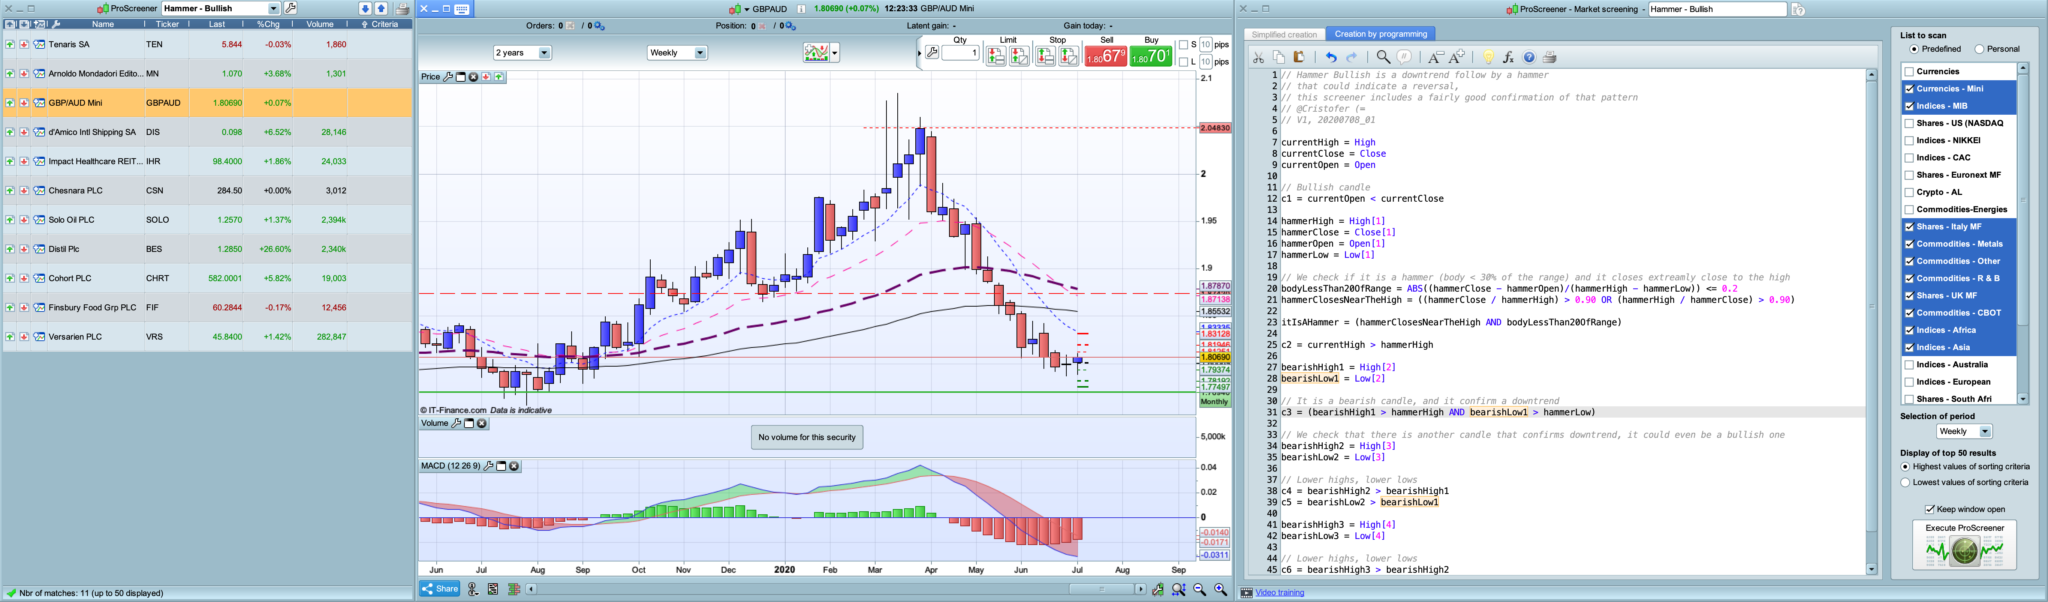Viewport: 2048px width, 602px height.
Task: Click the Undo arrow in code editor toolbar
Action: tap(1331, 57)
